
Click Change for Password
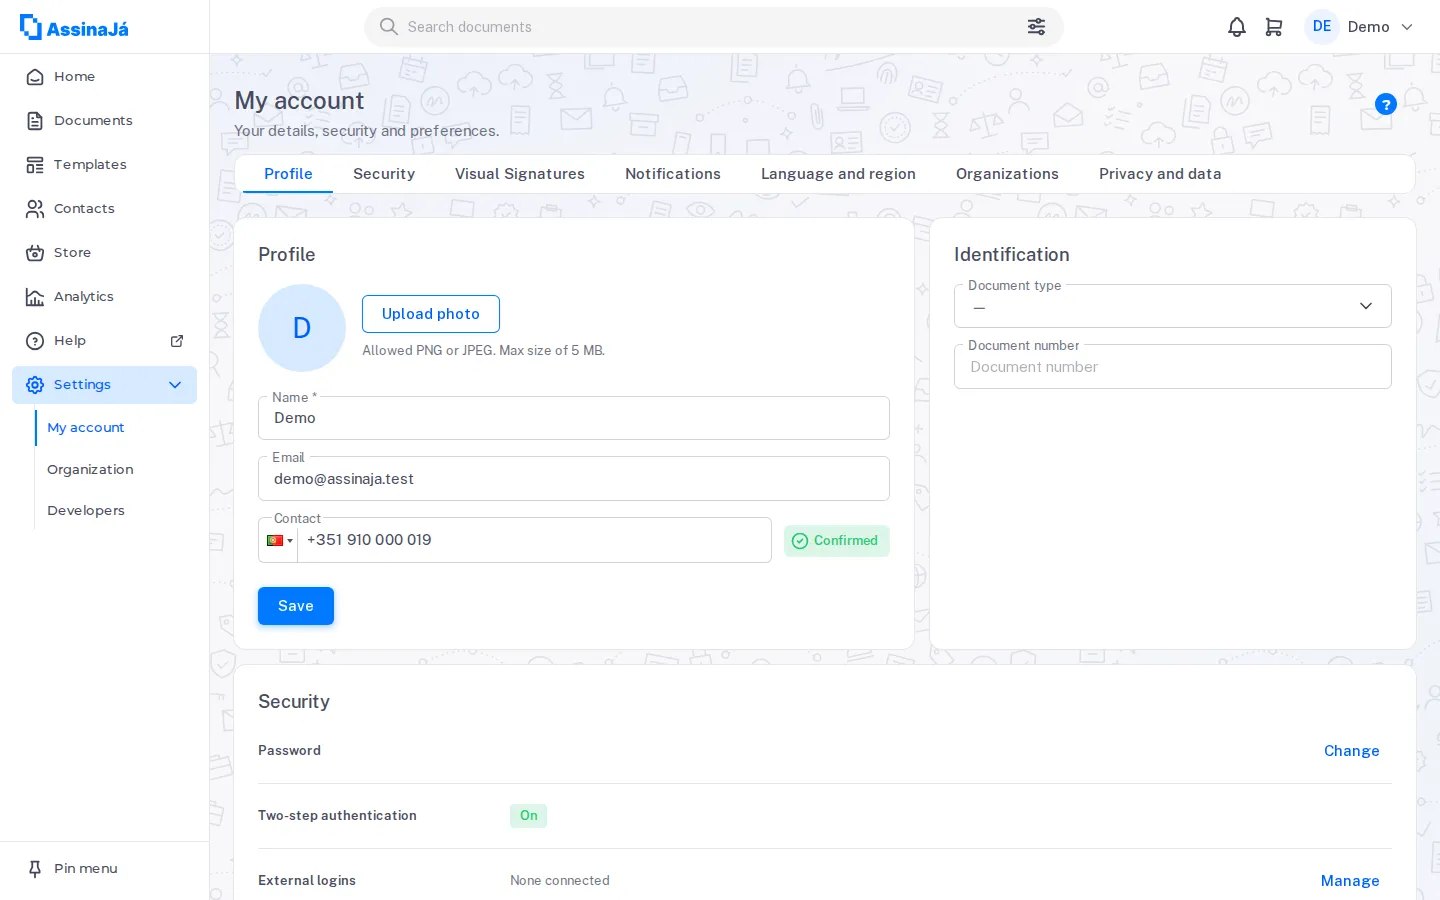click(1352, 751)
